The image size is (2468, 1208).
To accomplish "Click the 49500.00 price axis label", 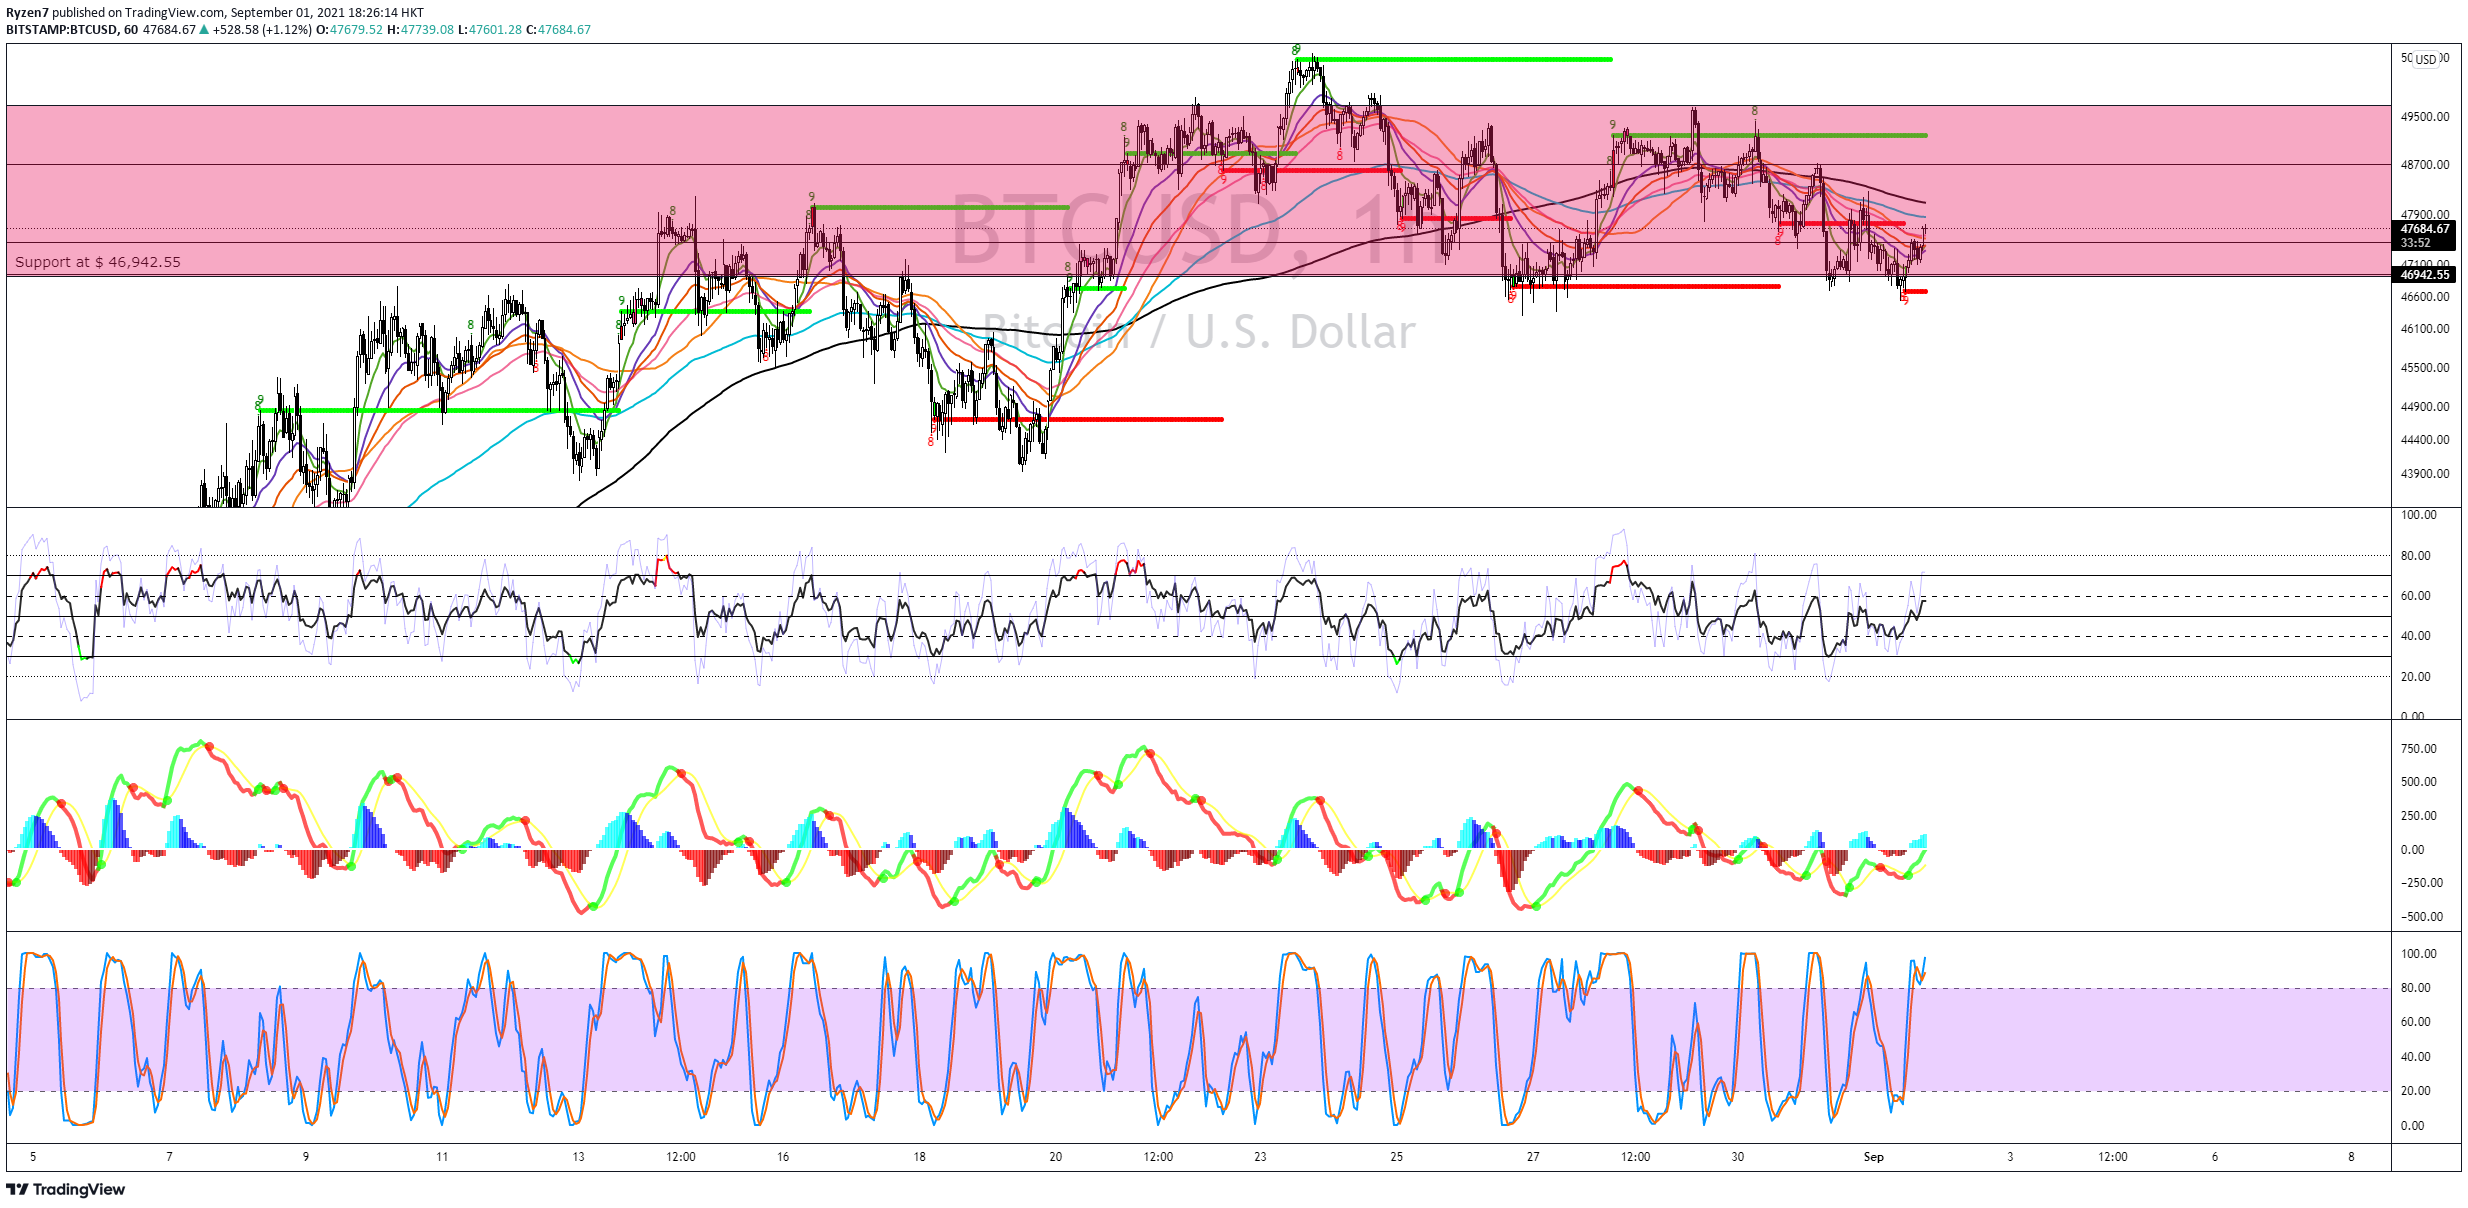I will pyautogui.click(x=2425, y=117).
